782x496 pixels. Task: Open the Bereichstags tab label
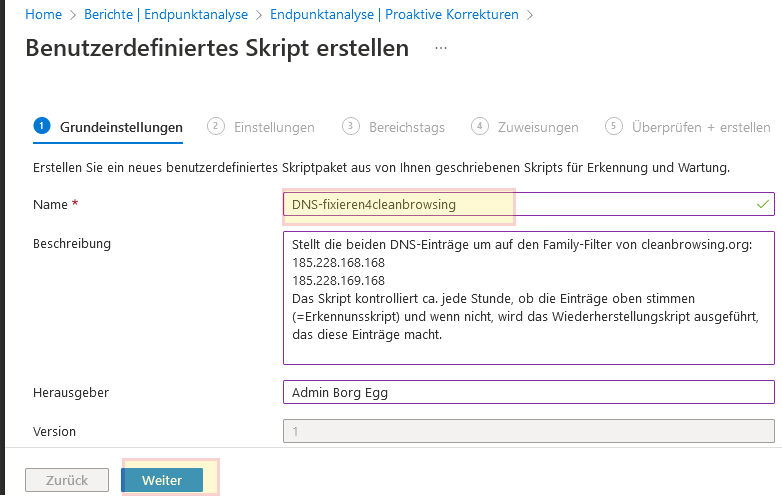click(407, 127)
